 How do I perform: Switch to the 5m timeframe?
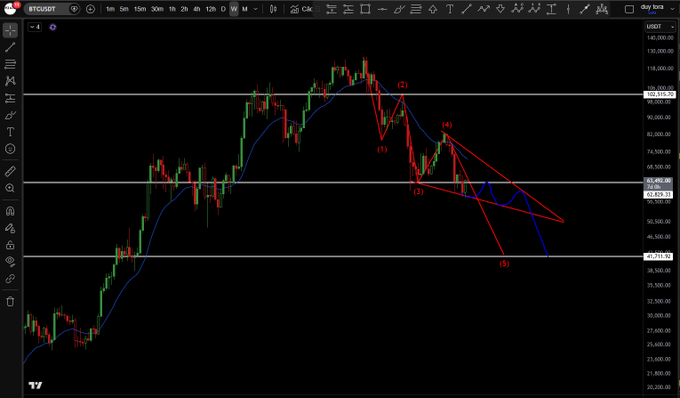point(124,9)
